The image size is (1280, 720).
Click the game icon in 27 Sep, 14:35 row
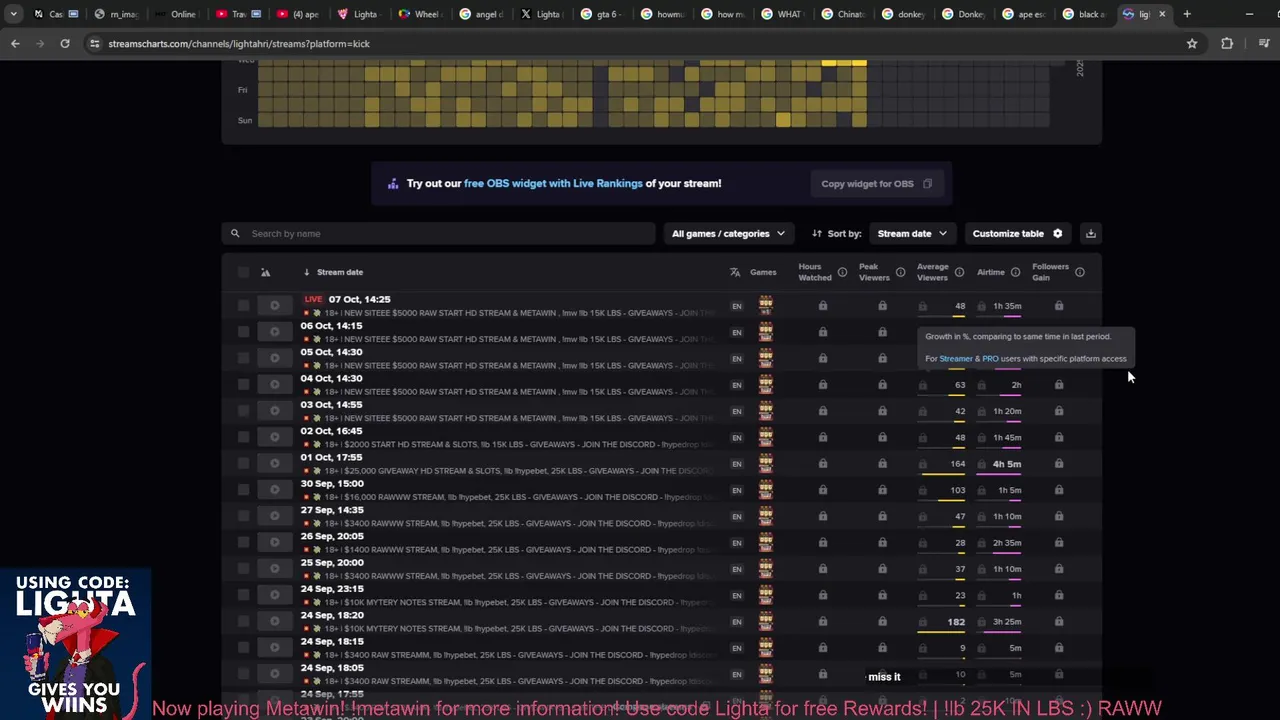click(766, 516)
